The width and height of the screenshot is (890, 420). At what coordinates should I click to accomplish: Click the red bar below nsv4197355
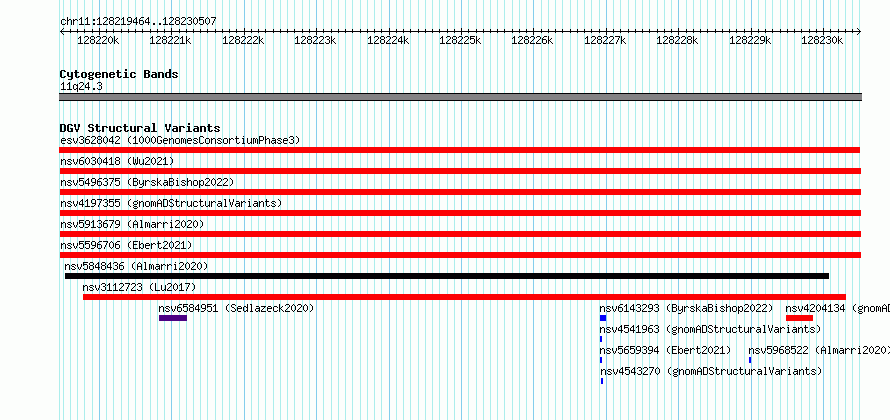[x=460, y=213]
